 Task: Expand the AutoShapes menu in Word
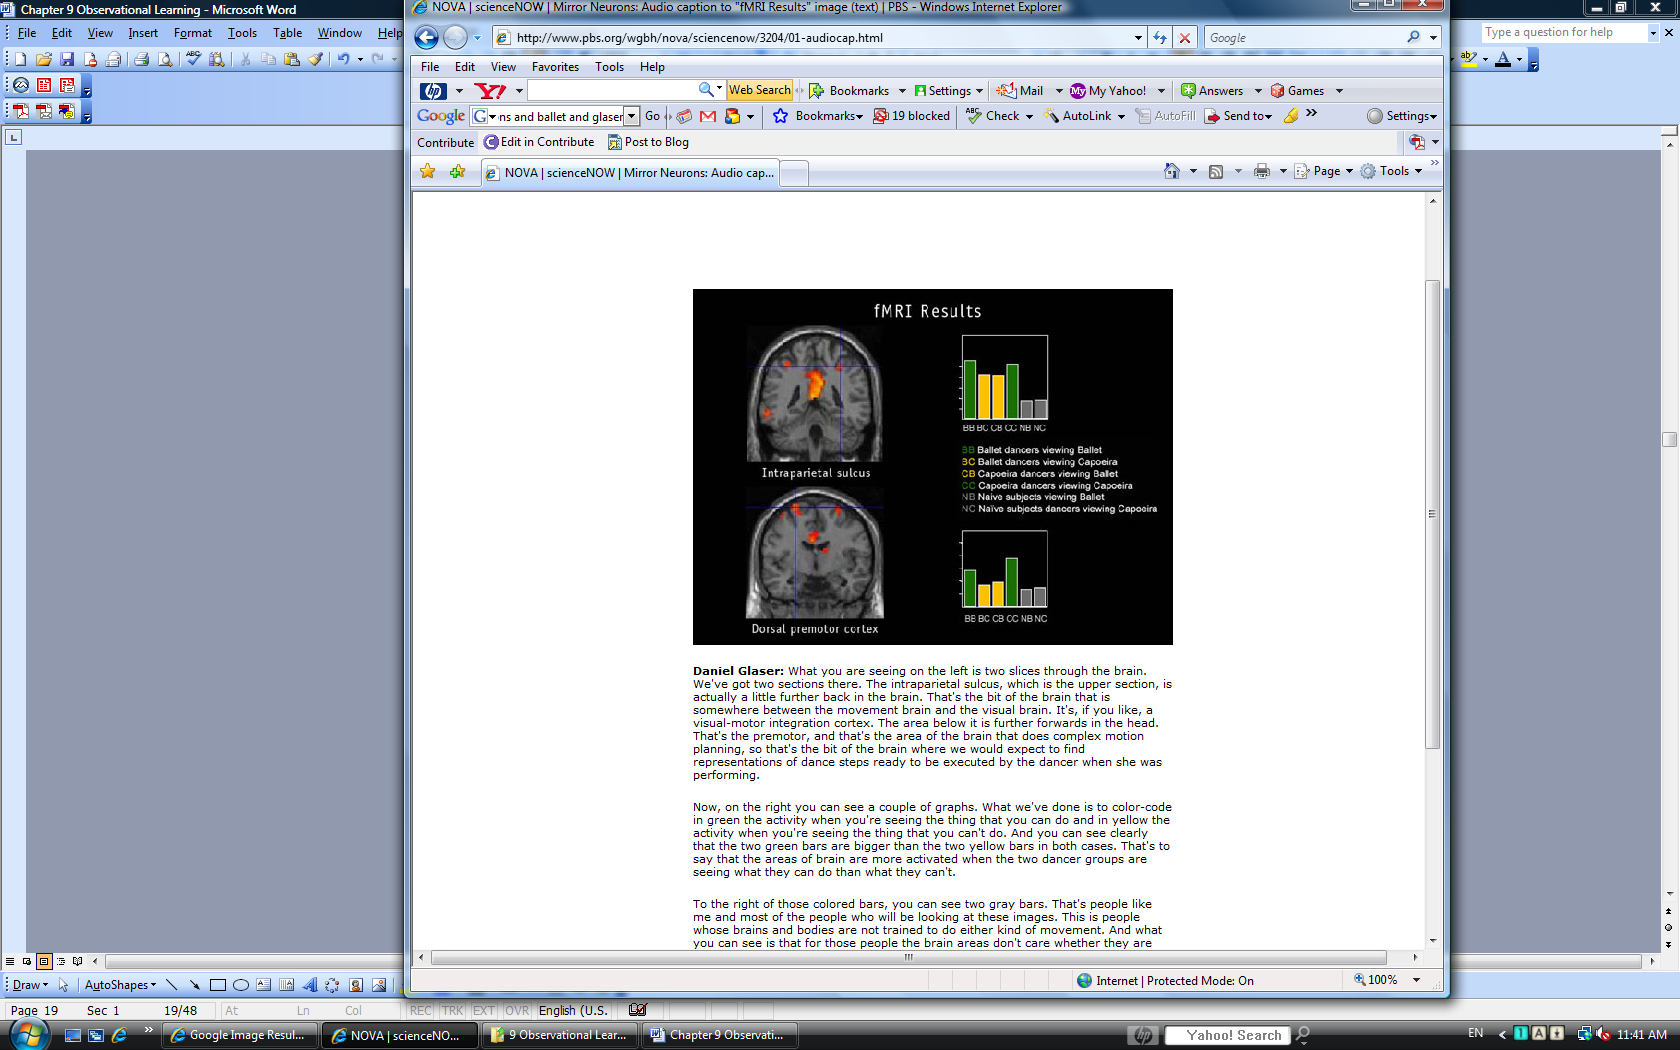coord(120,985)
